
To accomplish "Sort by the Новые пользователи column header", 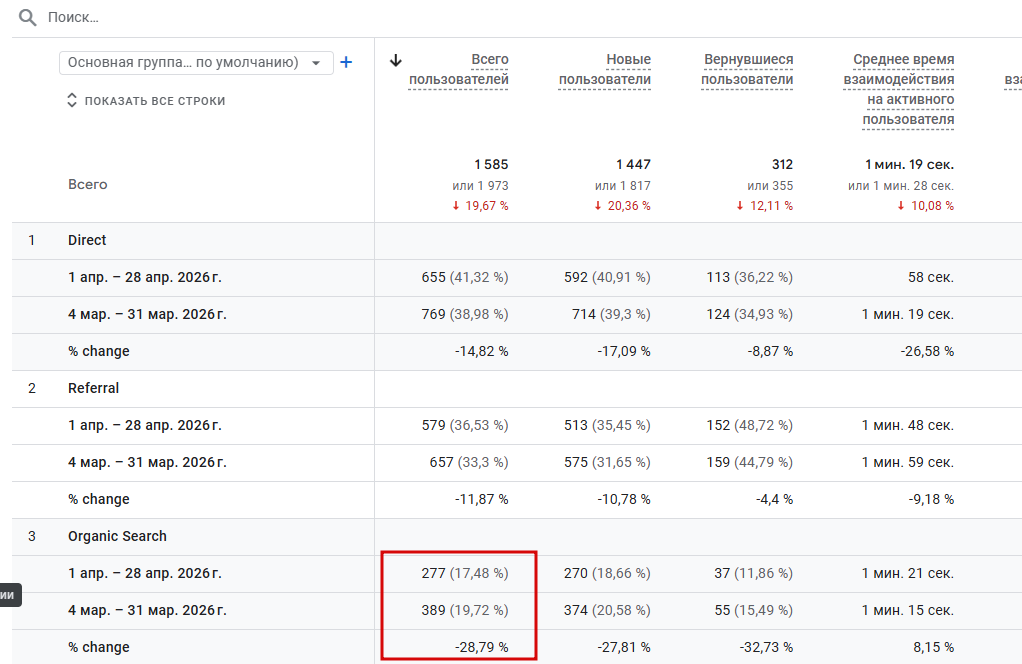I will click(605, 70).
